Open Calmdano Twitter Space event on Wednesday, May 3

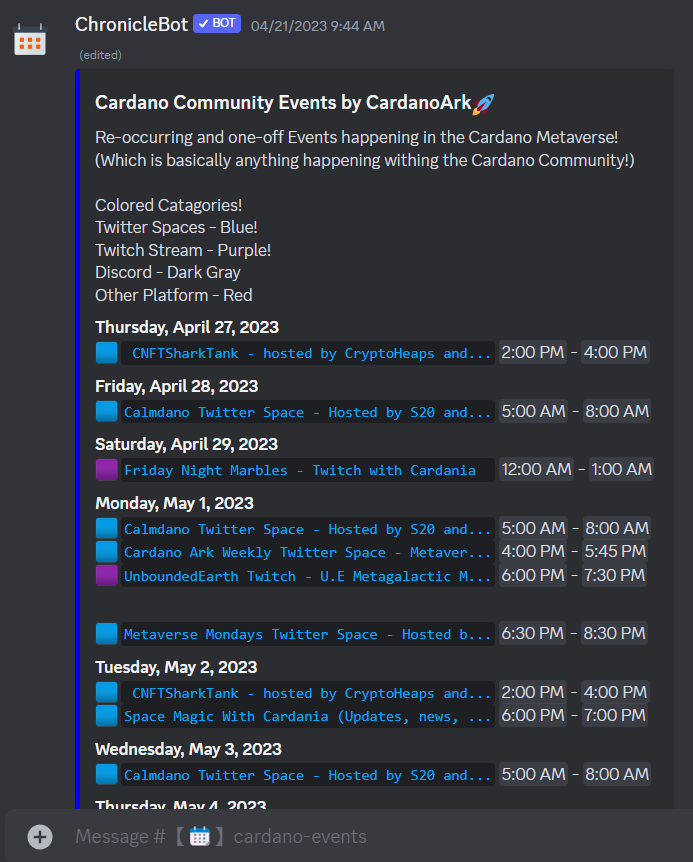(x=308, y=775)
